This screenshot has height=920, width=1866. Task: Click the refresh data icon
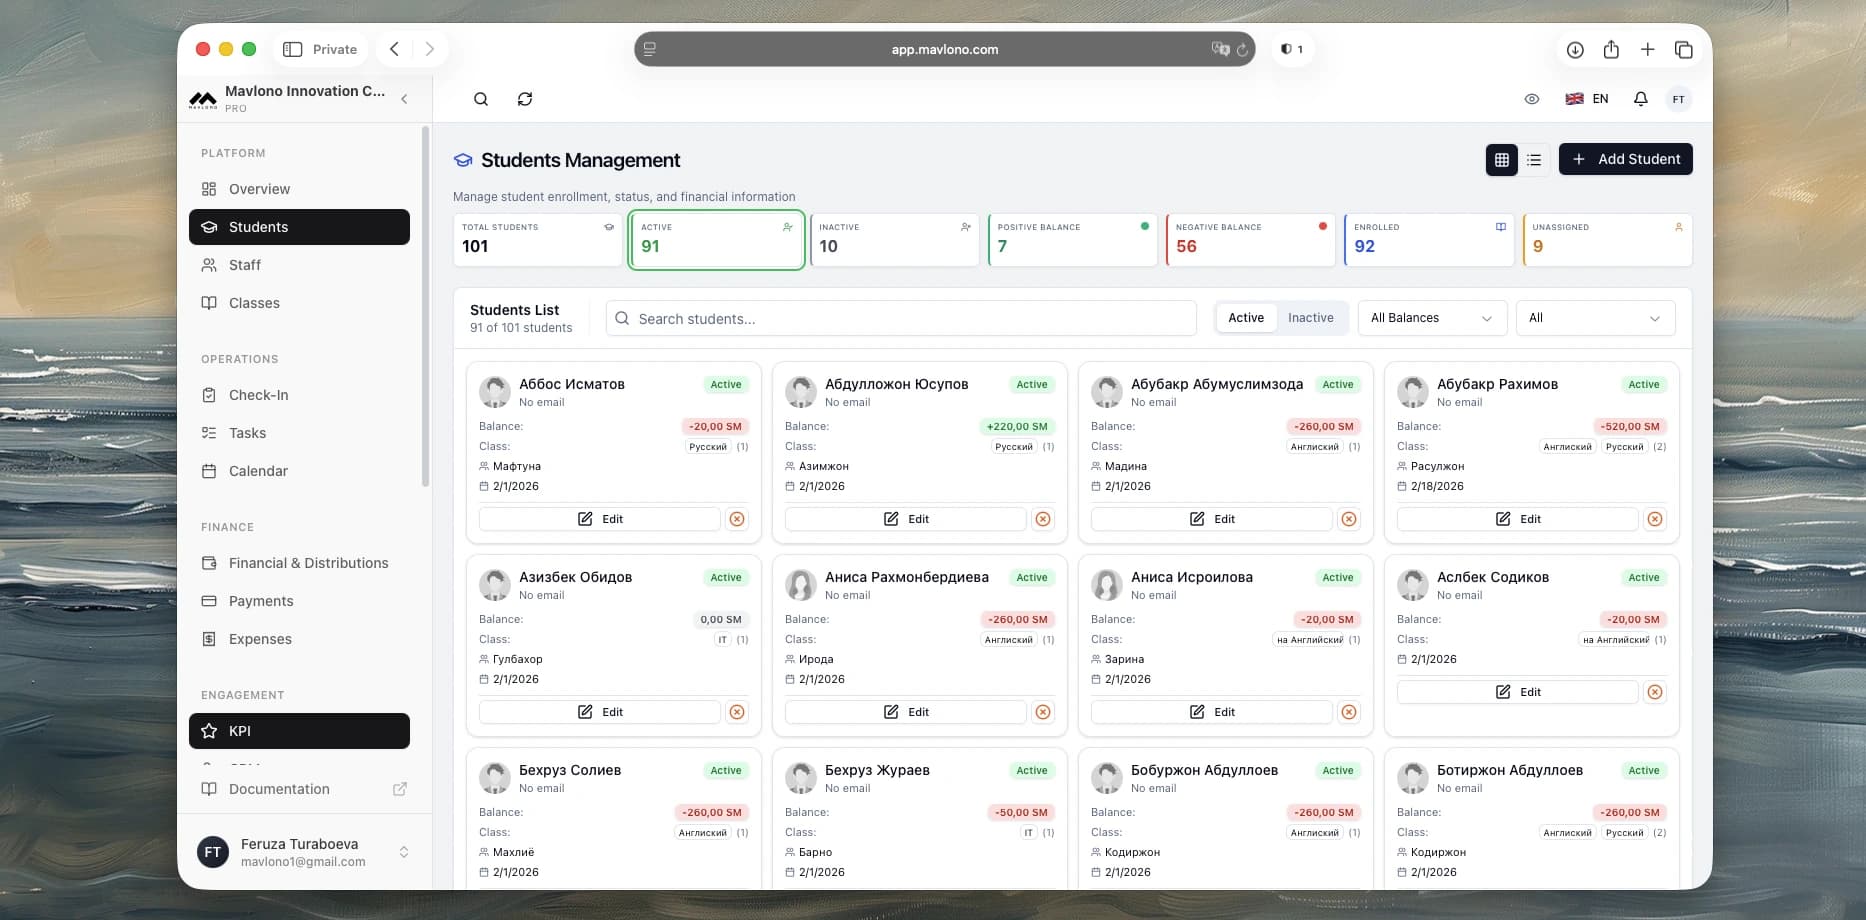click(525, 99)
